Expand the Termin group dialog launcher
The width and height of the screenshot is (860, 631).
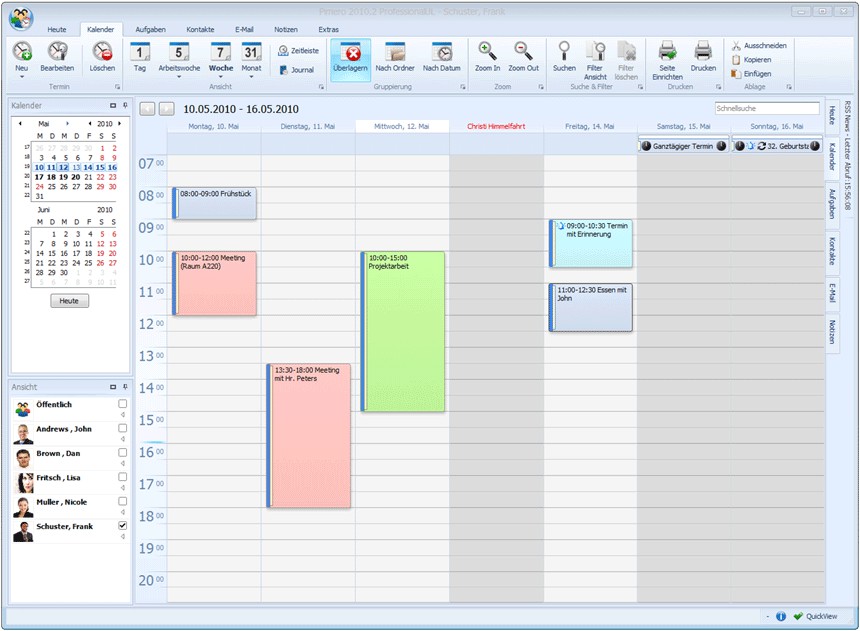(117, 87)
